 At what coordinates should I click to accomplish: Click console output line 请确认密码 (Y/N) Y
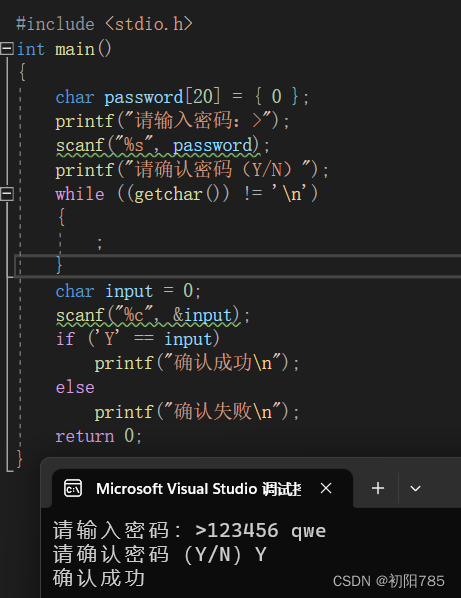[159, 555]
